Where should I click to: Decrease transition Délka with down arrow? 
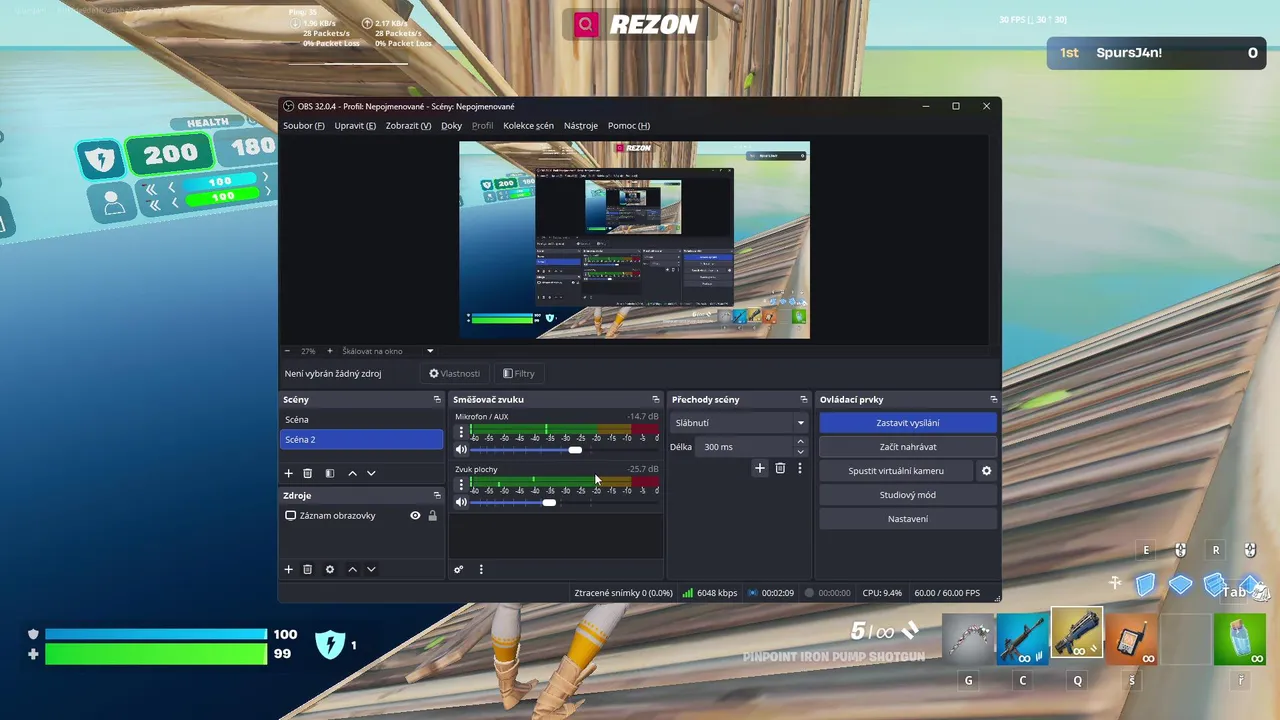click(800, 452)
